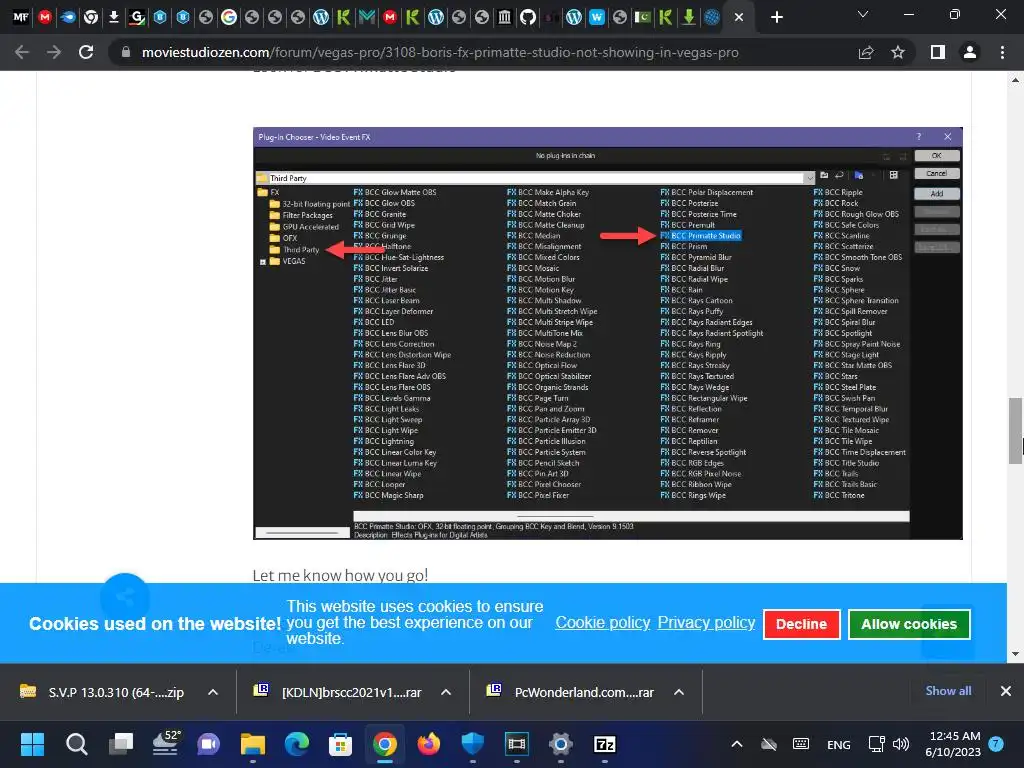Open the volume control in the tray

(901, 744)
